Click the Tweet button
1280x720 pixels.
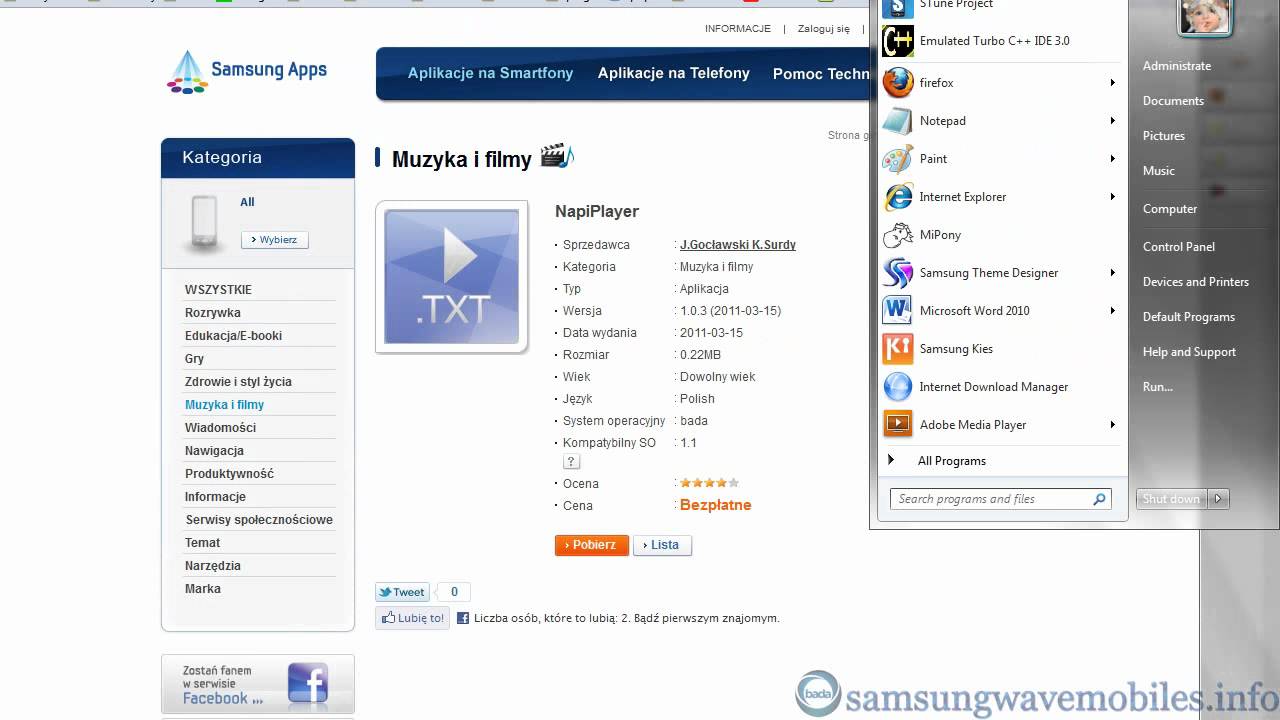pyautogui.click(x=402, y=592)
